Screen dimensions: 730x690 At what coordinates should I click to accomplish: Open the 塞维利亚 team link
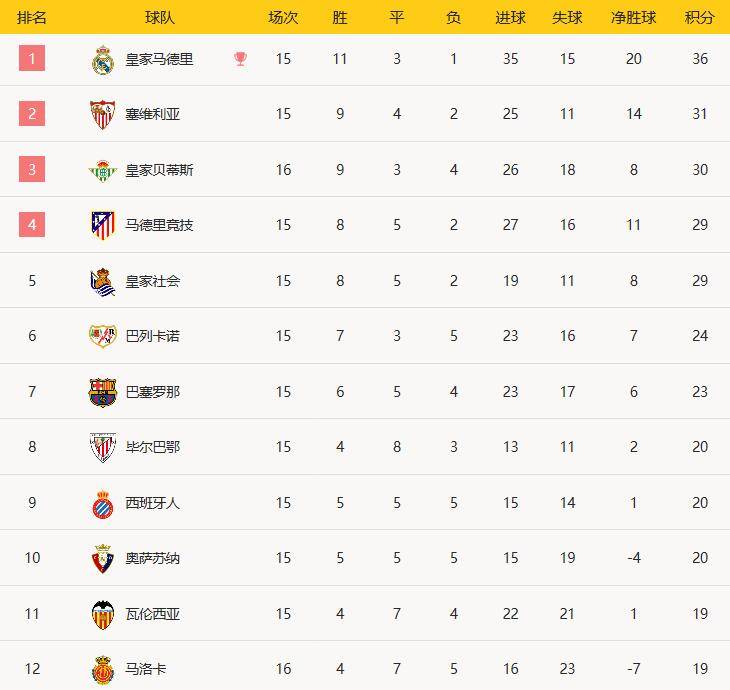click(x=153, y=114)
